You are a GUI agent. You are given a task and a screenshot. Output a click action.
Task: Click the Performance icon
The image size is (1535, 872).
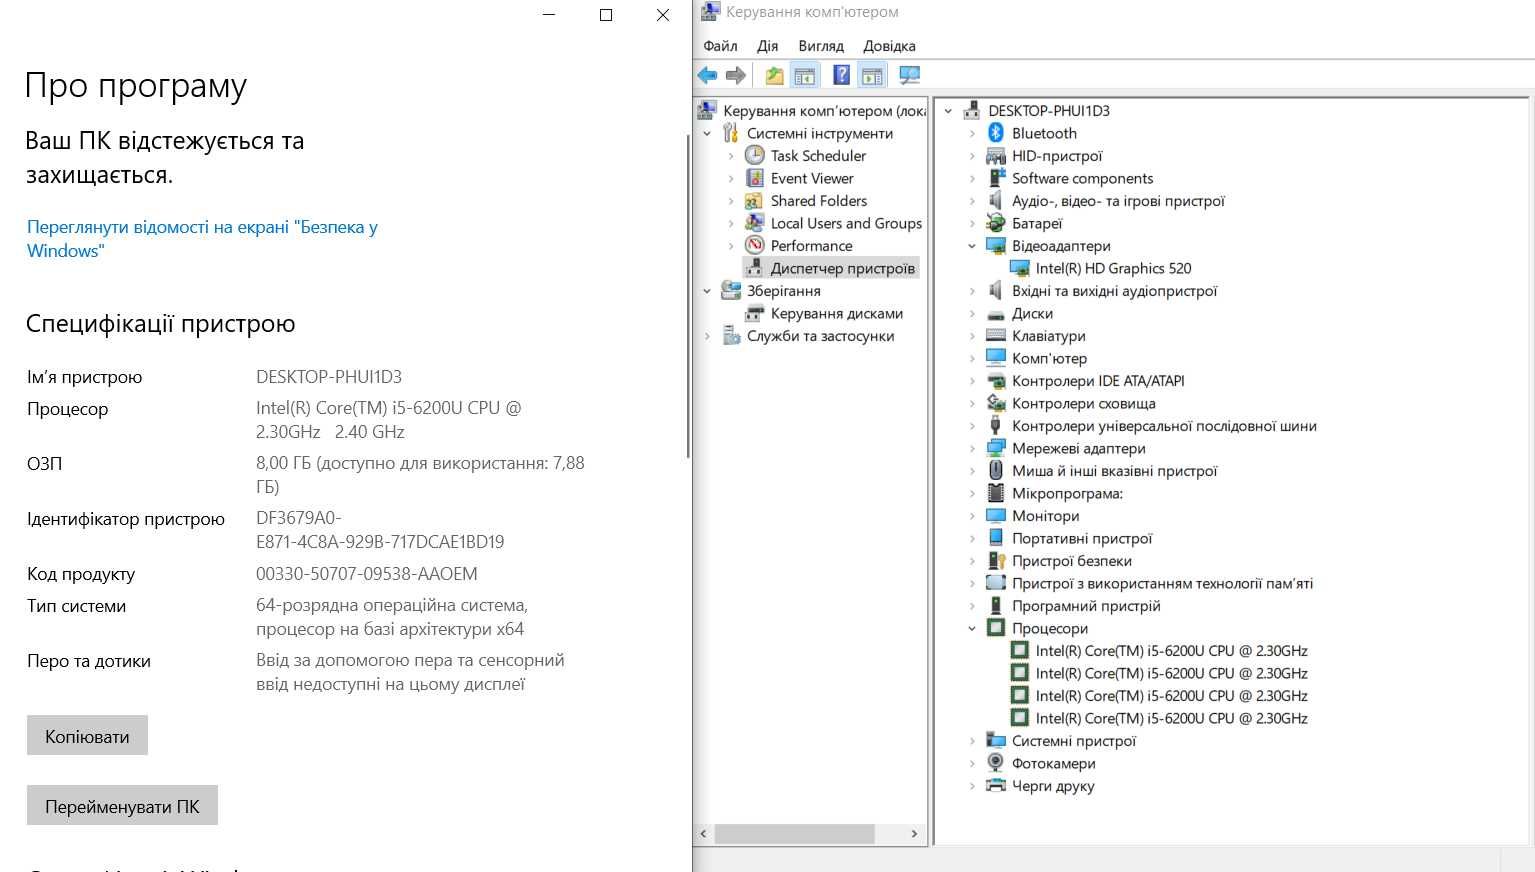pos(755,246)
